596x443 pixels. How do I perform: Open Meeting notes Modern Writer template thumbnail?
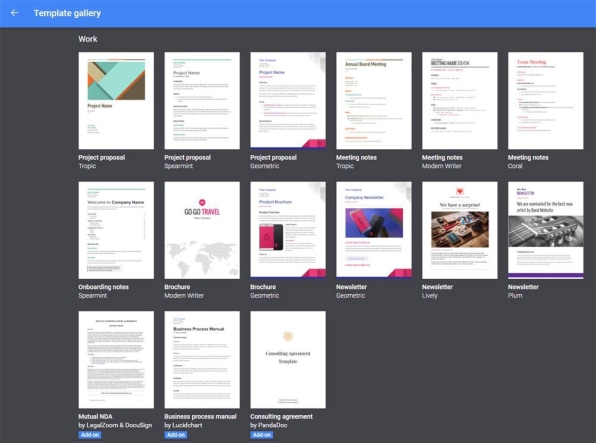pos(460,100)
